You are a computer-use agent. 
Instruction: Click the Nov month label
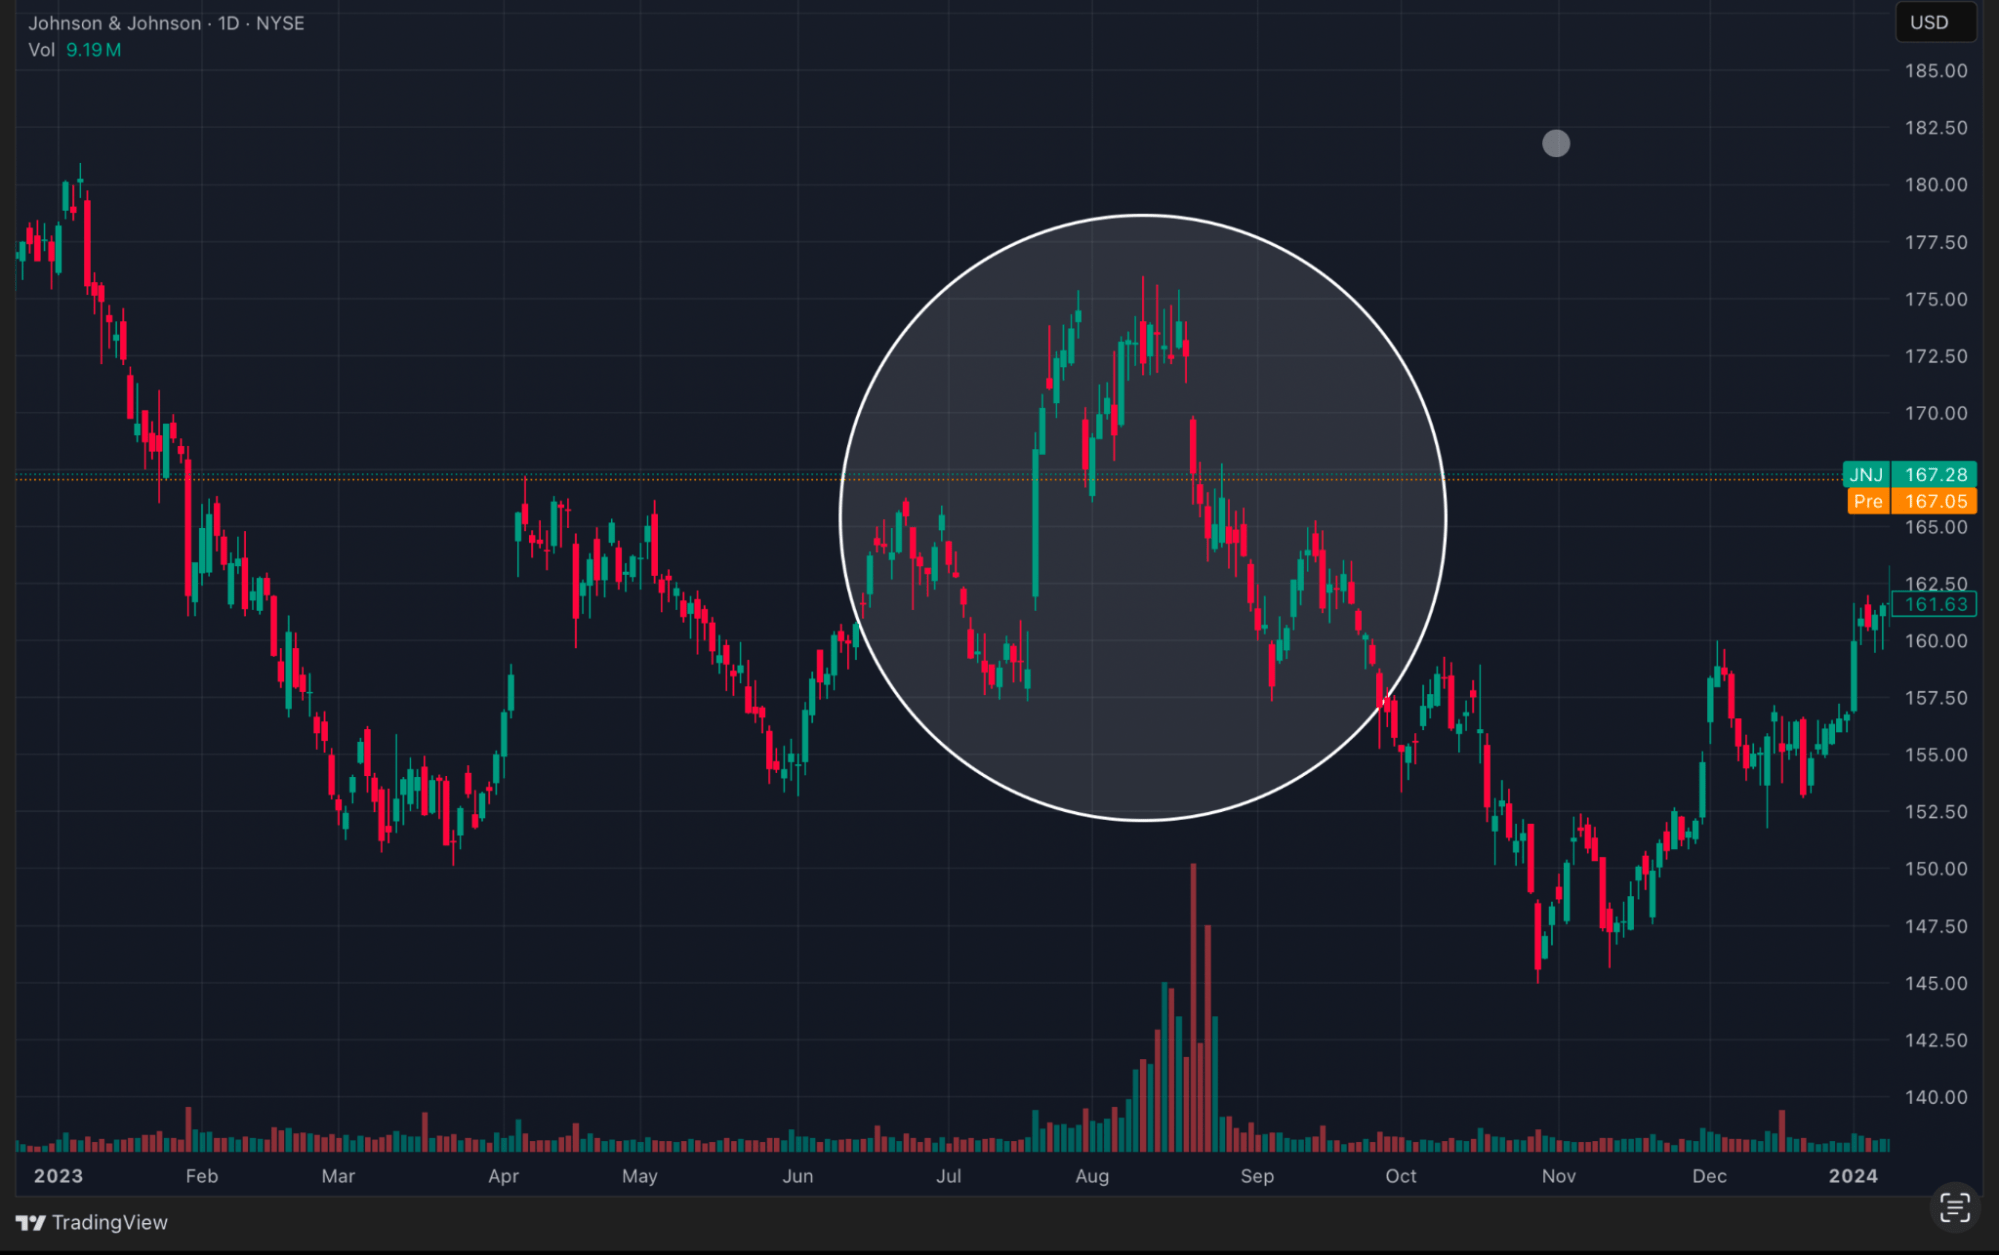1558,1176
